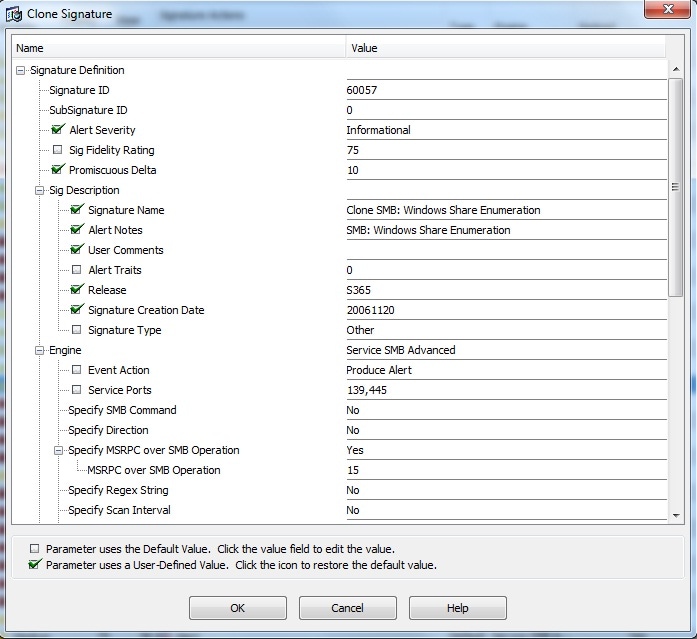Click the OK button
Image resolution: width=697 pixels, height=639 pixels.
(237, 608)
